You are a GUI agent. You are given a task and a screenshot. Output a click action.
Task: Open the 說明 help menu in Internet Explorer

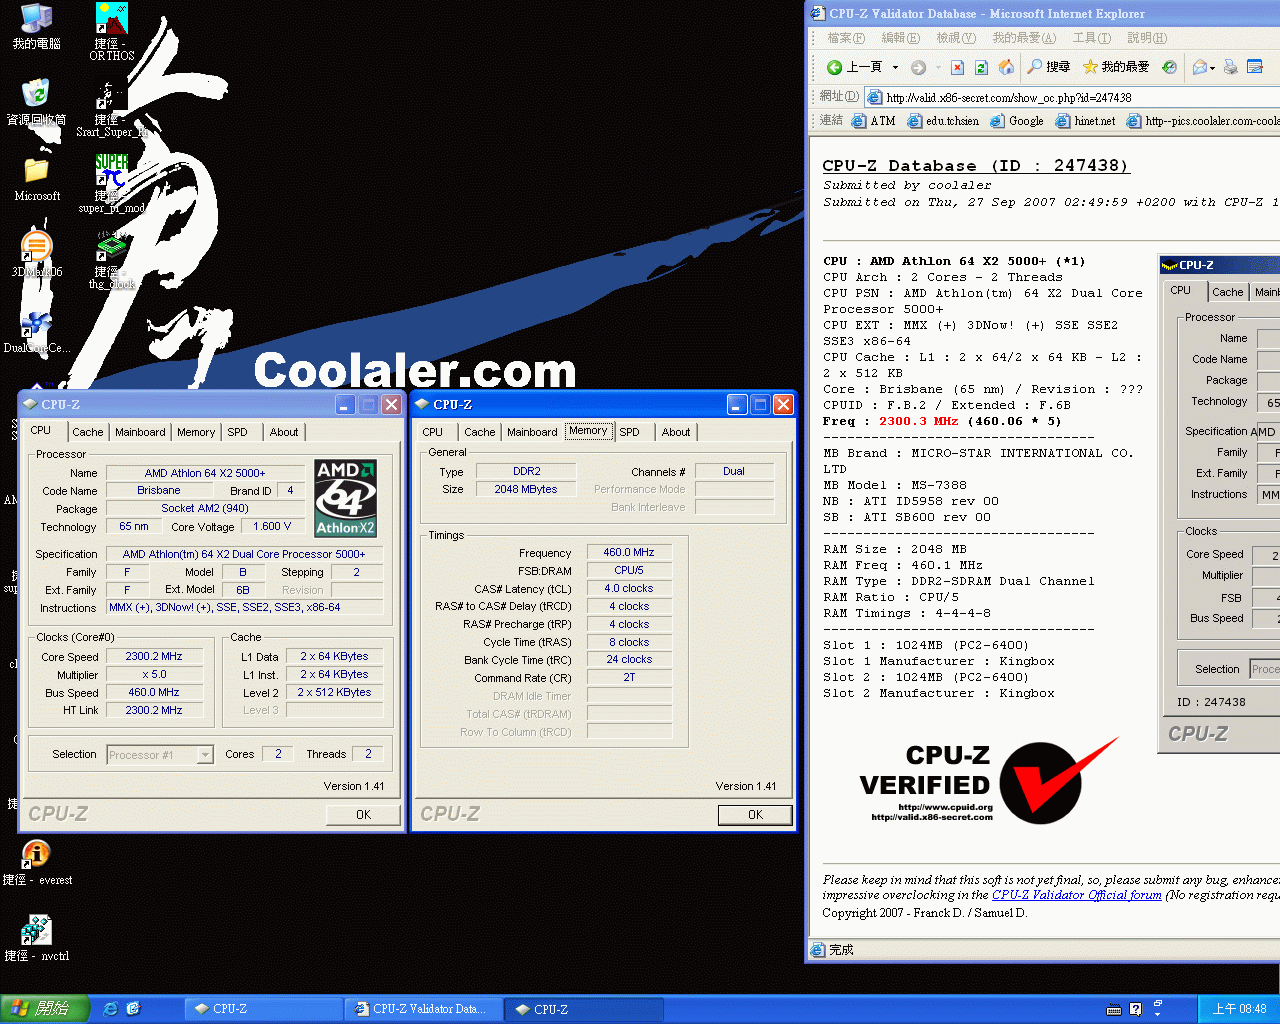pos(1146,38)
